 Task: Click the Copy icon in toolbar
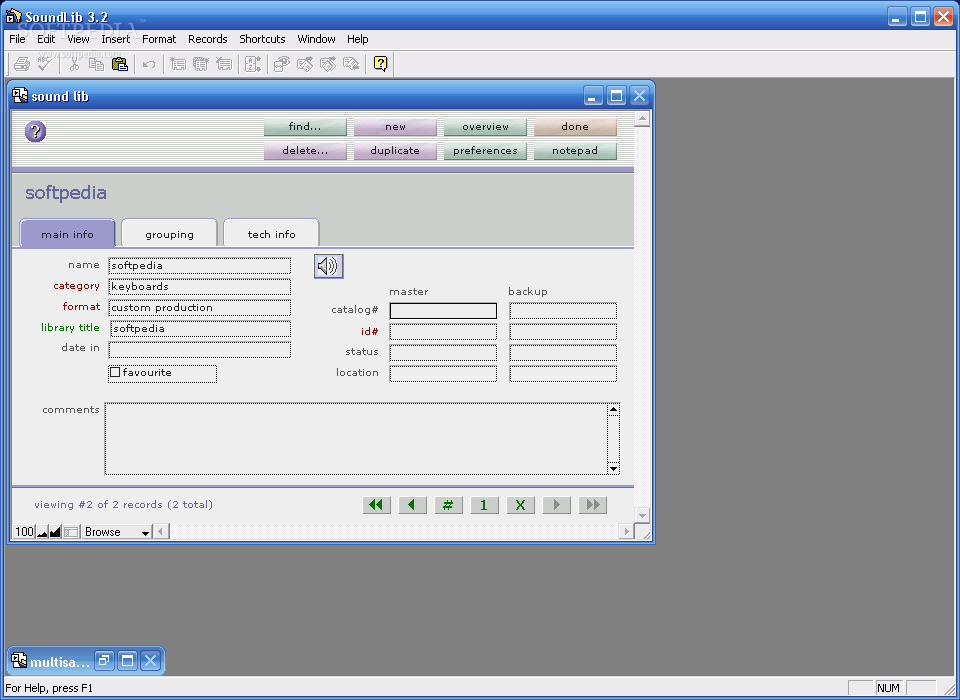(x=97, y=64)
